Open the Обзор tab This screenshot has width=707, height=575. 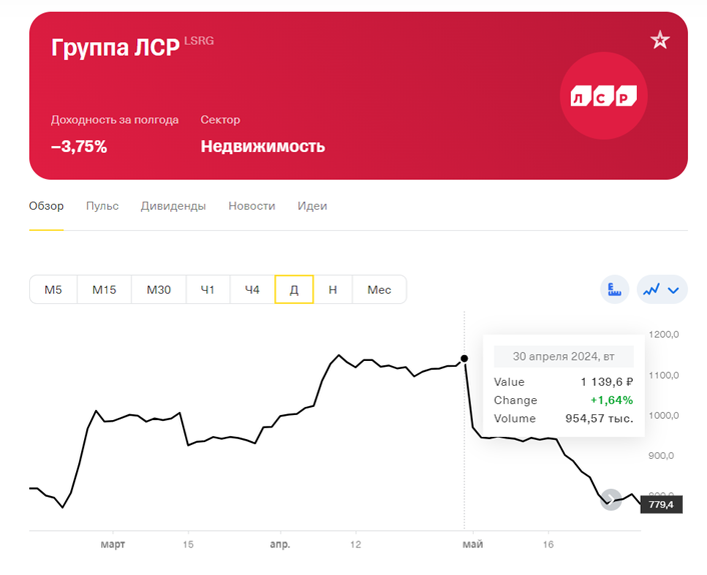(x=46, y=206)
